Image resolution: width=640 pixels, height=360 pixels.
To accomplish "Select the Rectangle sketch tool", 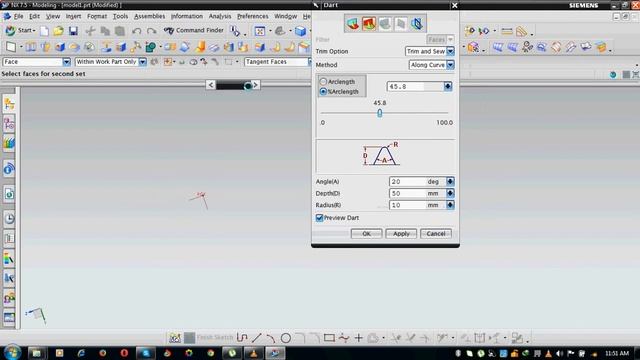I will tap(329, 338).
